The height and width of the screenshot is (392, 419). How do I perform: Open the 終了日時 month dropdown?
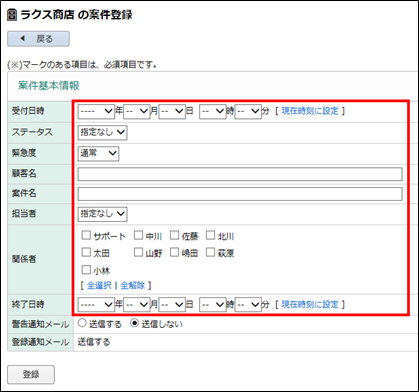tap(137, 305)
